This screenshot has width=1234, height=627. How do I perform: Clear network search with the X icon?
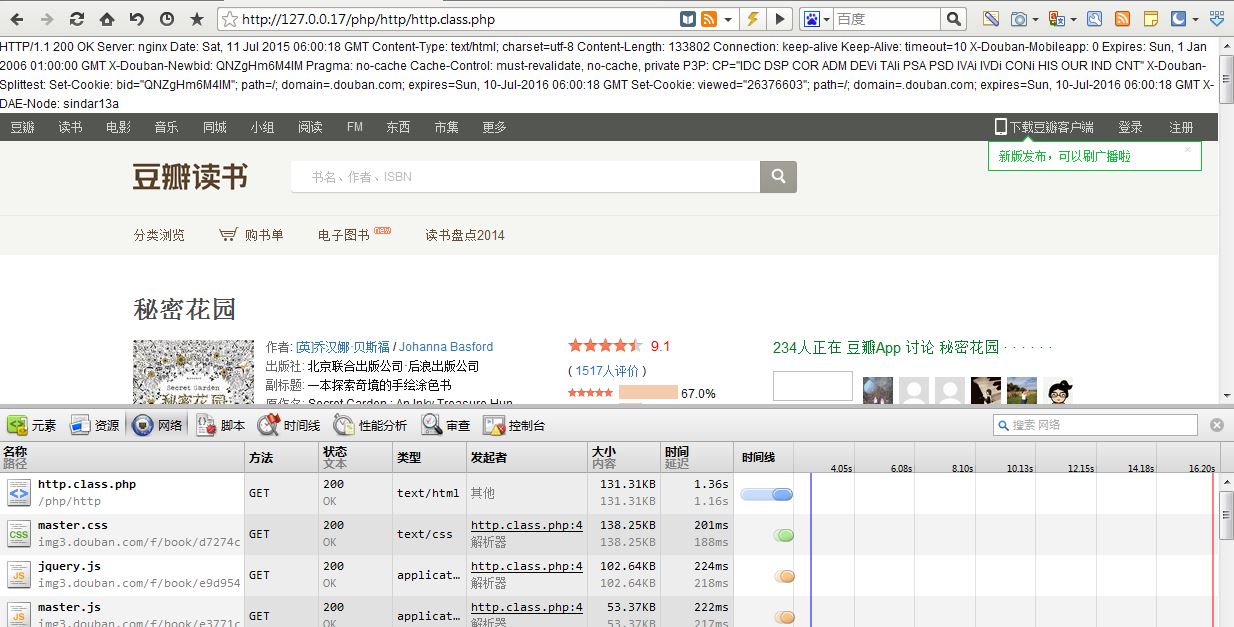click(x=1217, y=425)
